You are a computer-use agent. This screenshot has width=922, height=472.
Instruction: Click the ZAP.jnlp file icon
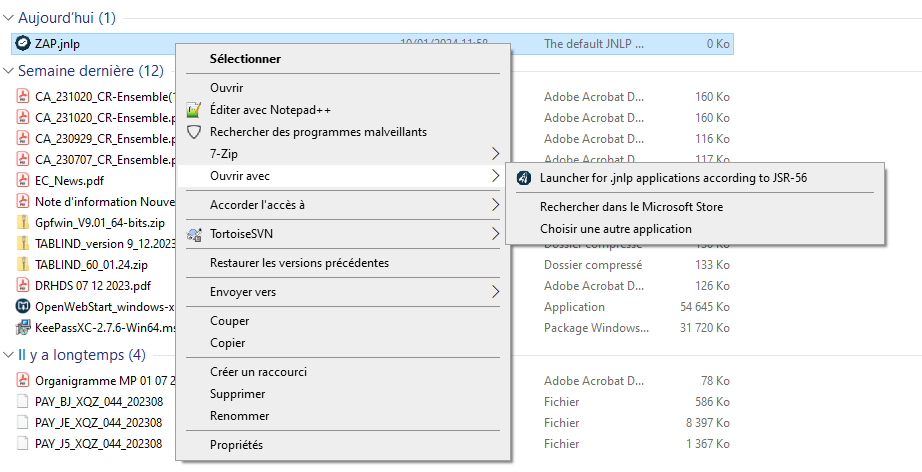pyautogui.click(x=23, y=44)
